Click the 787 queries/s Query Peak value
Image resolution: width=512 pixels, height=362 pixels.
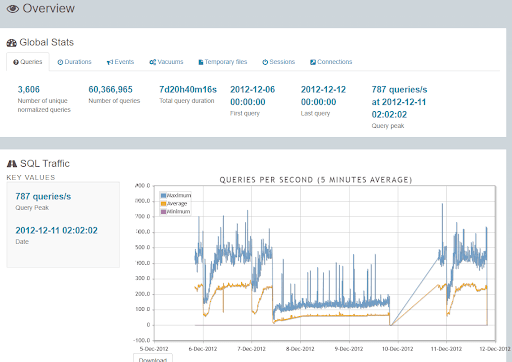coord(43,197)
